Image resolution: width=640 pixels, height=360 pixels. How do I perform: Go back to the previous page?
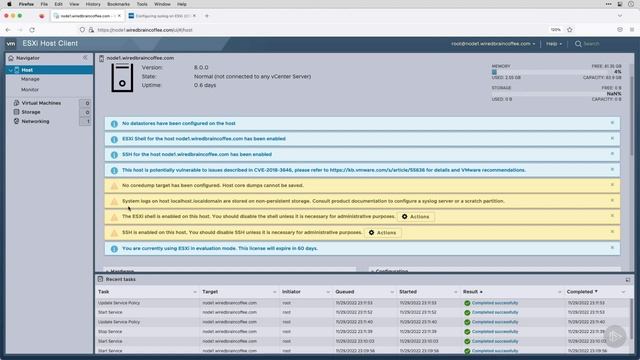(x=8, y=30)
